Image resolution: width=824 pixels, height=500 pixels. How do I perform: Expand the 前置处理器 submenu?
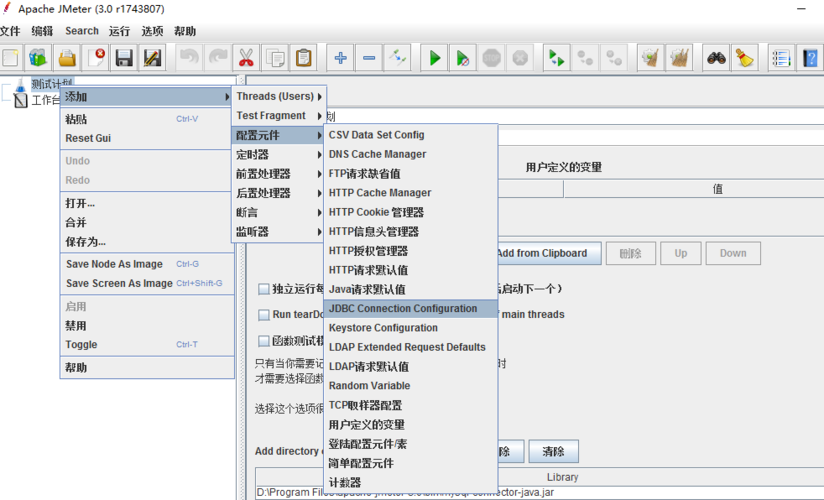279,174
